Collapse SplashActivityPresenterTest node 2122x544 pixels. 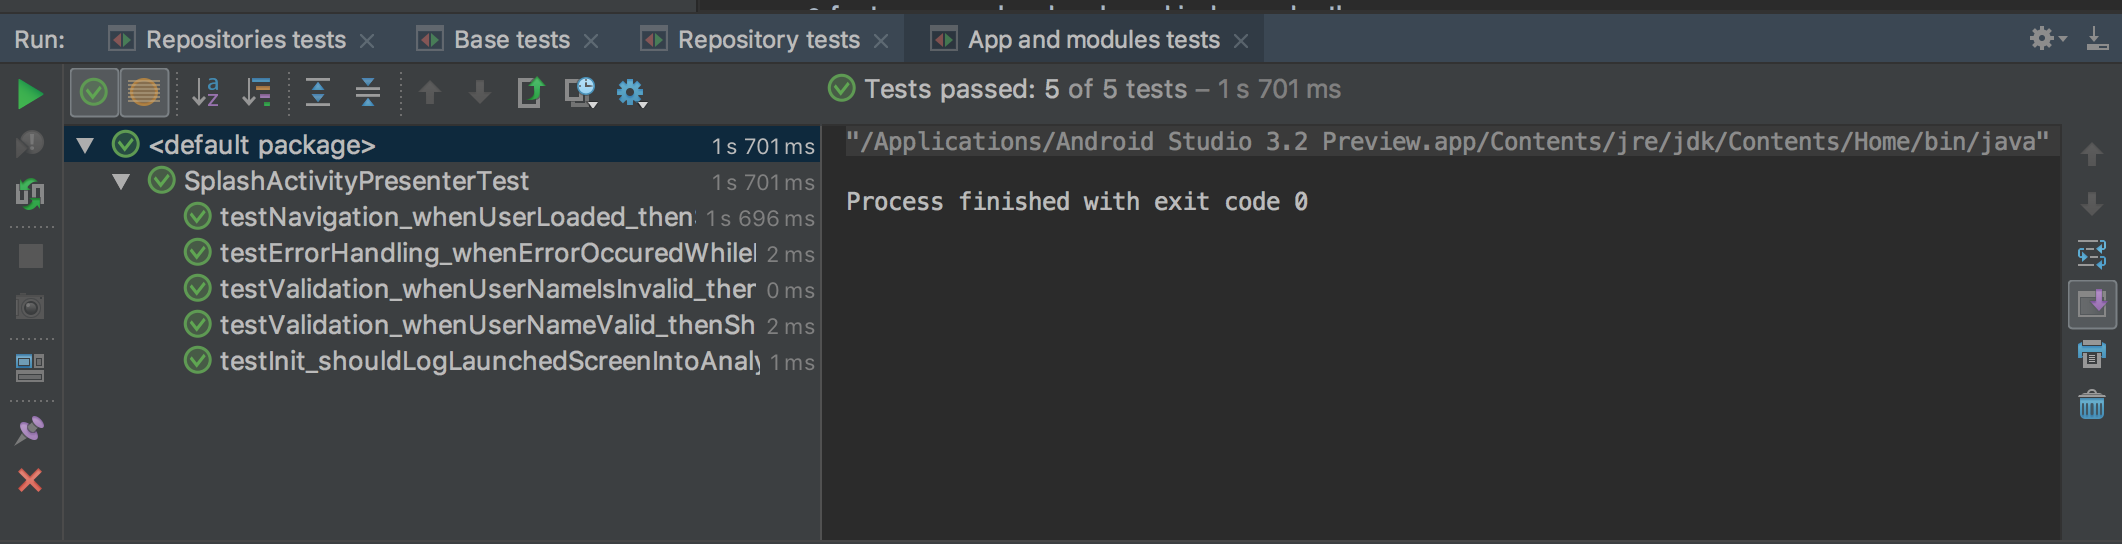pyautogui.click(x=121, y=182)
